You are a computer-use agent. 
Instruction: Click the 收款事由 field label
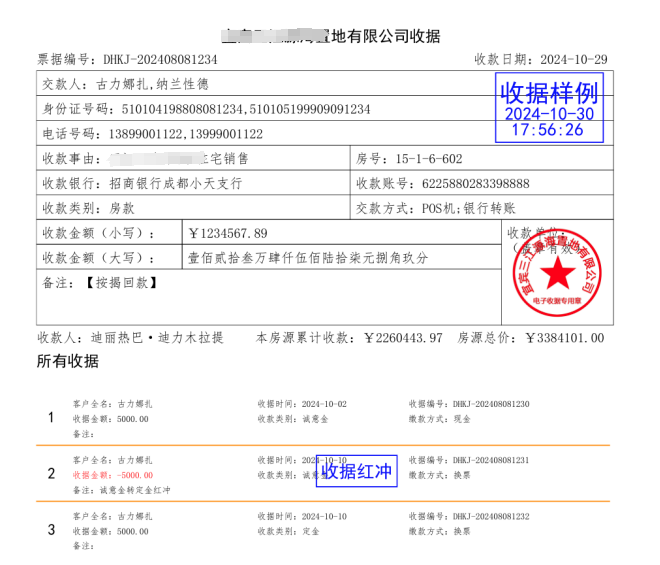click(72, 159)
